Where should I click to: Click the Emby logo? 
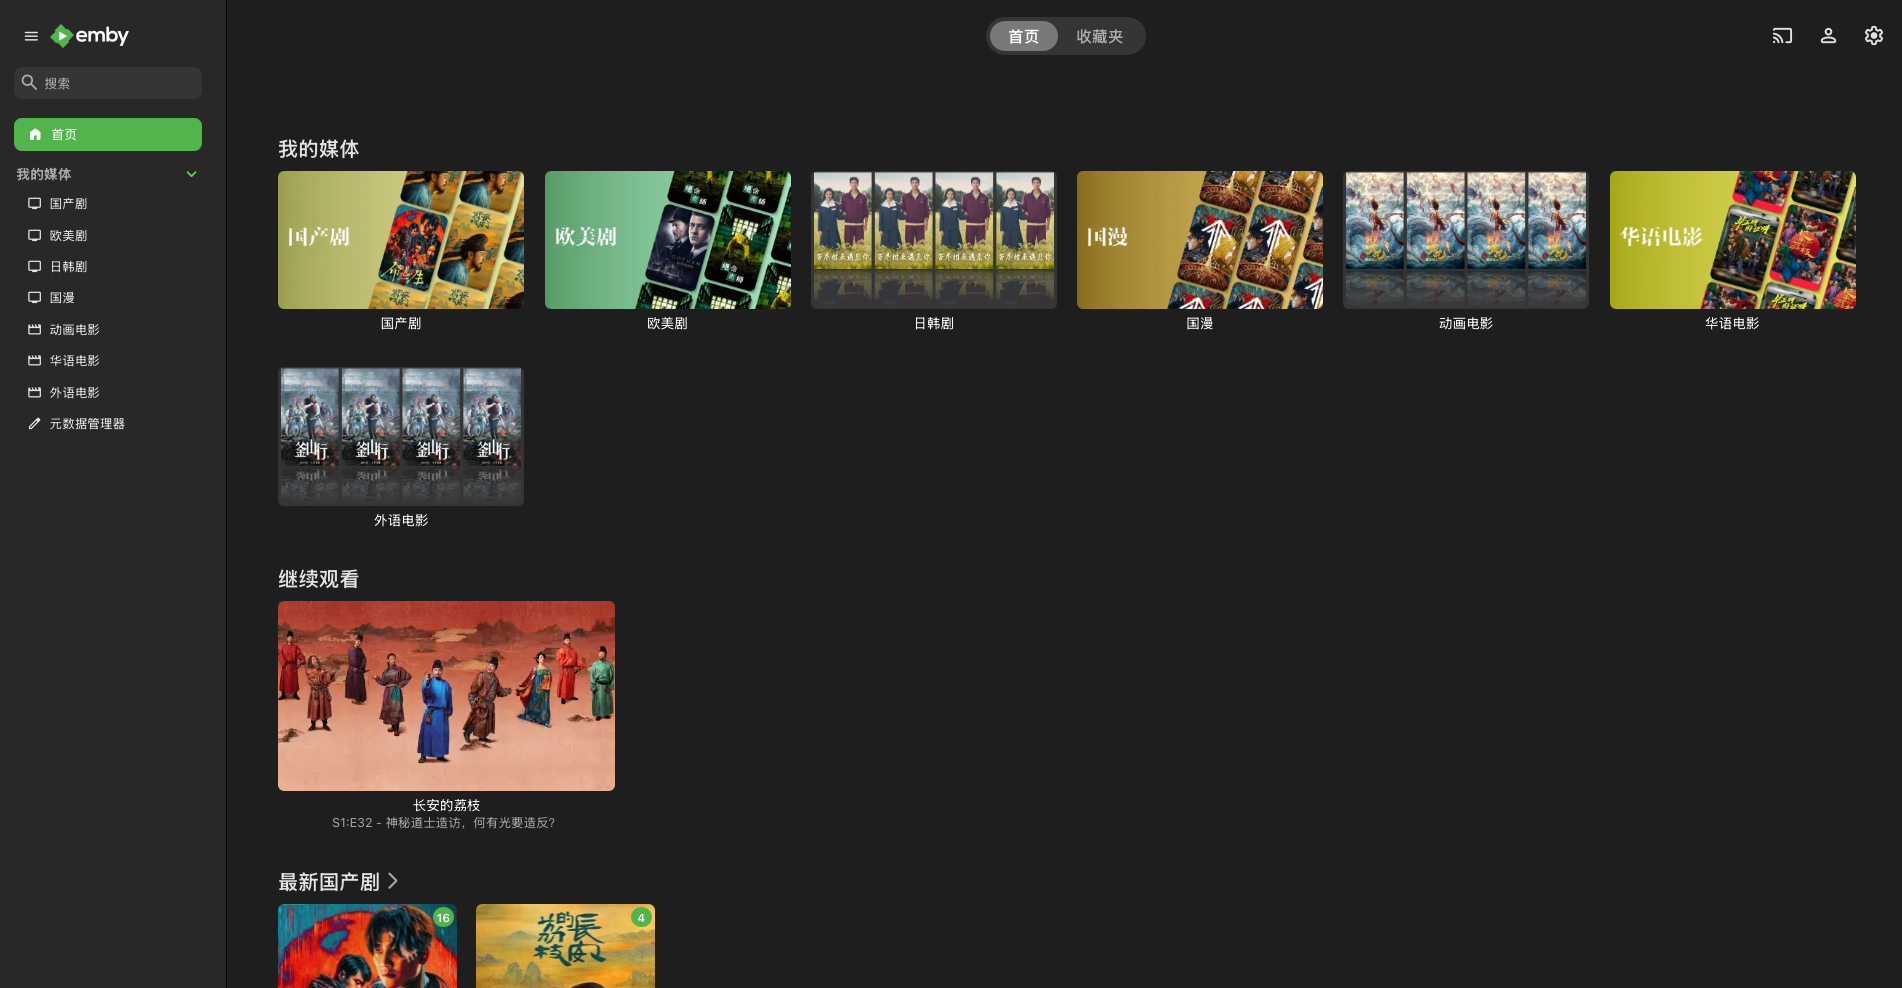pyautogui.click(x=90, y=36)
